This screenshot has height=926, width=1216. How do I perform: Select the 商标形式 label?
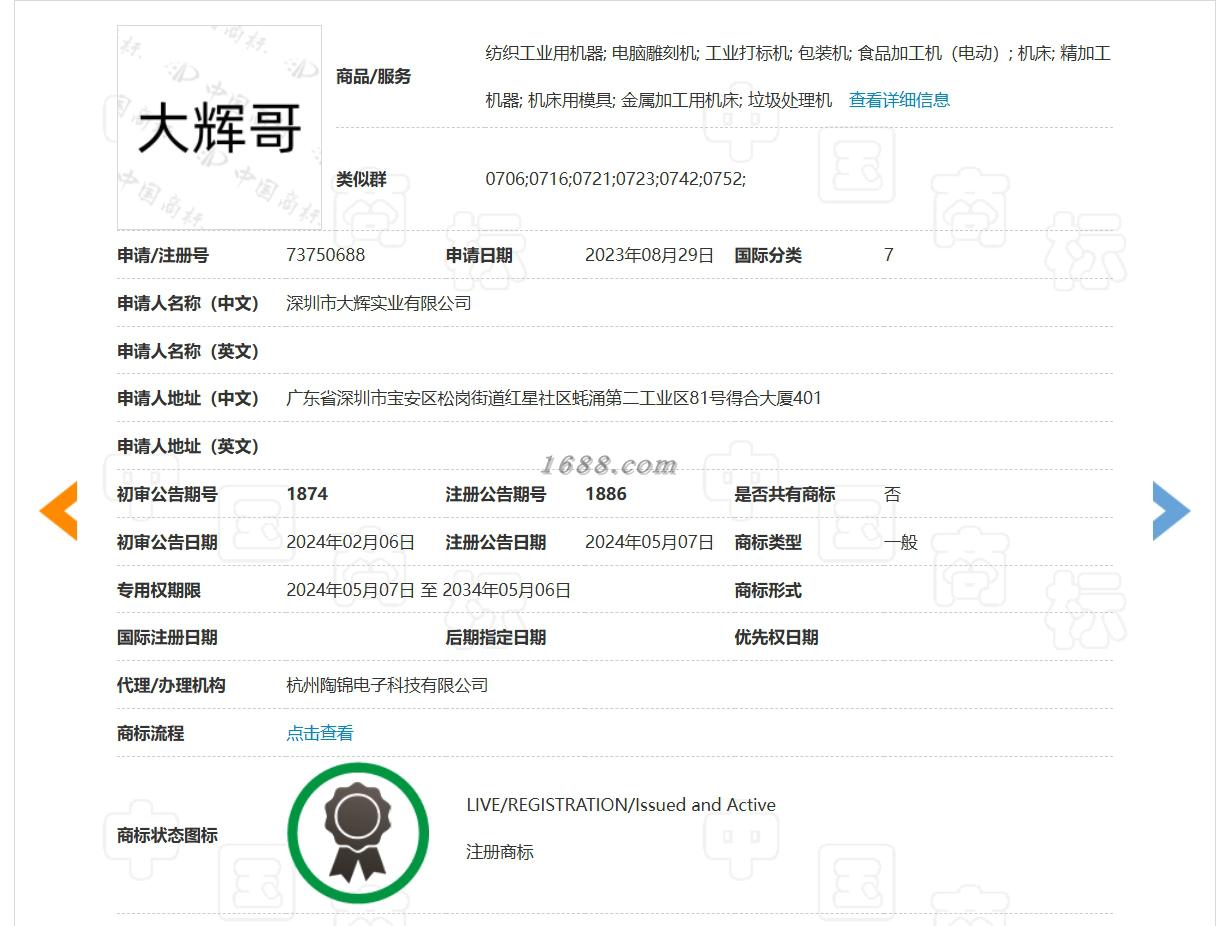tap(768, 590)
